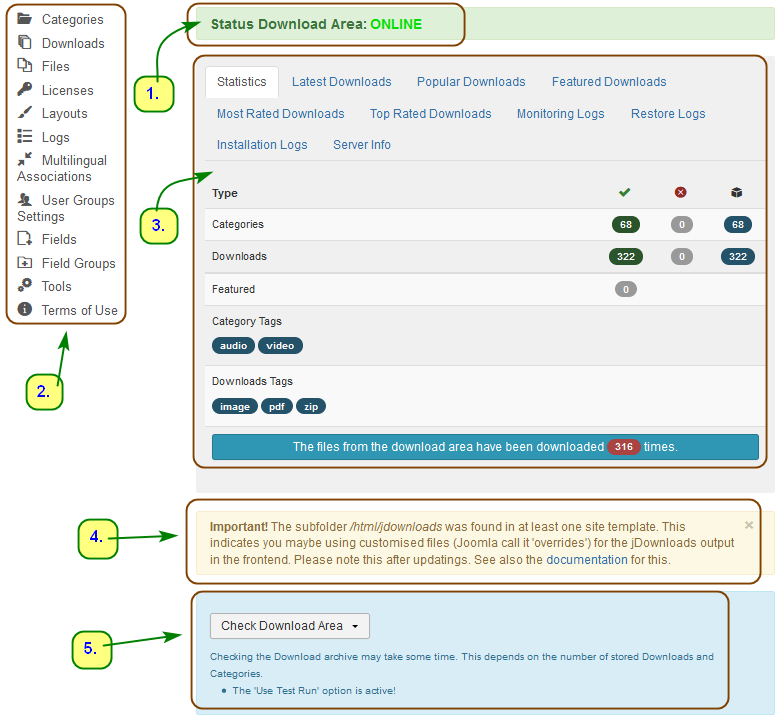Image resolution: width=782 pixels, height=722 pixels.
Task: Click green 322 published downloads badge
Action: 626,256
